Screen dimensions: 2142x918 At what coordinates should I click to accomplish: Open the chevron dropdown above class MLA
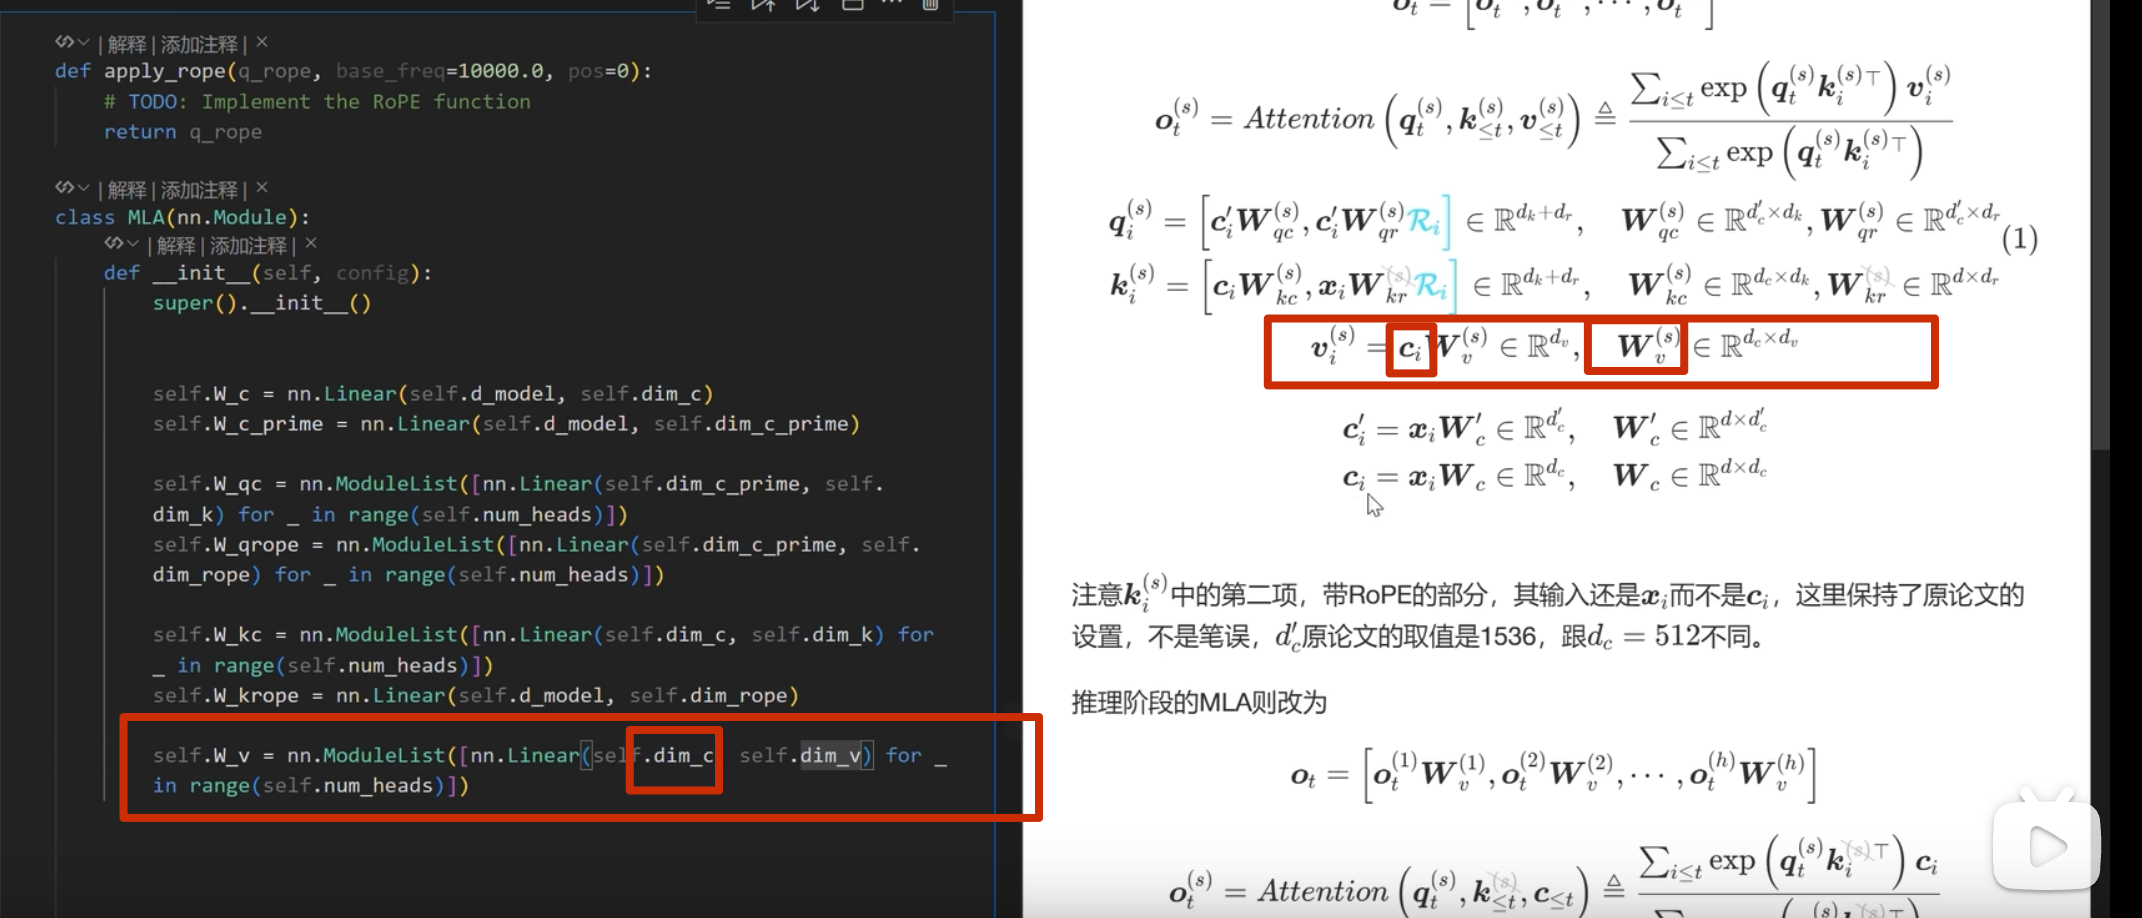pos(84,189)
